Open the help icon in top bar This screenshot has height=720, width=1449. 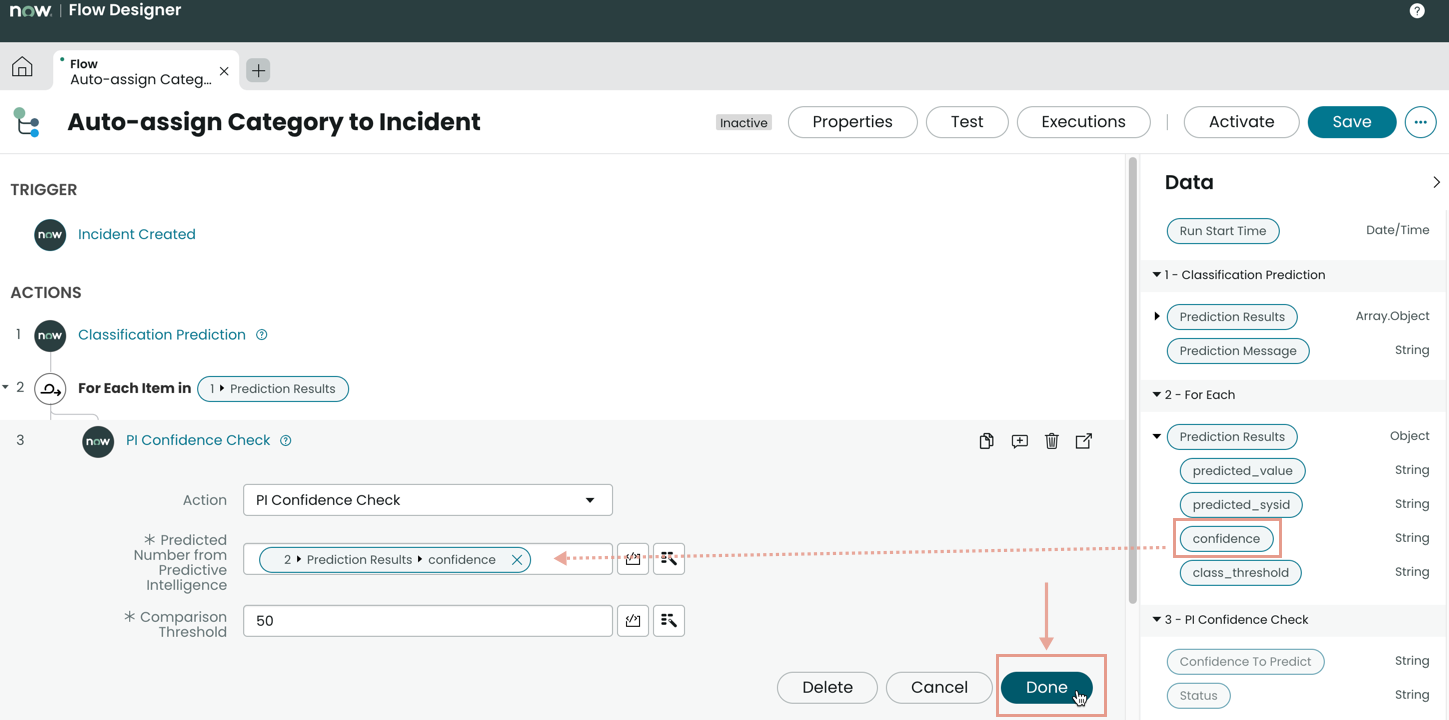[1417, 11]
